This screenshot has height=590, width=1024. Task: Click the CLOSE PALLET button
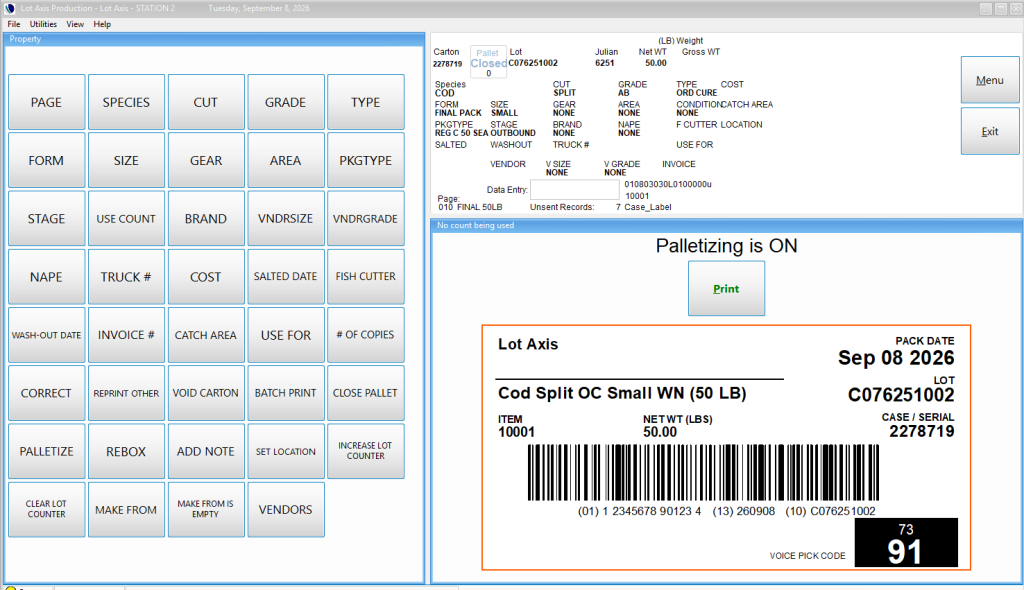[x=366, y=393]
